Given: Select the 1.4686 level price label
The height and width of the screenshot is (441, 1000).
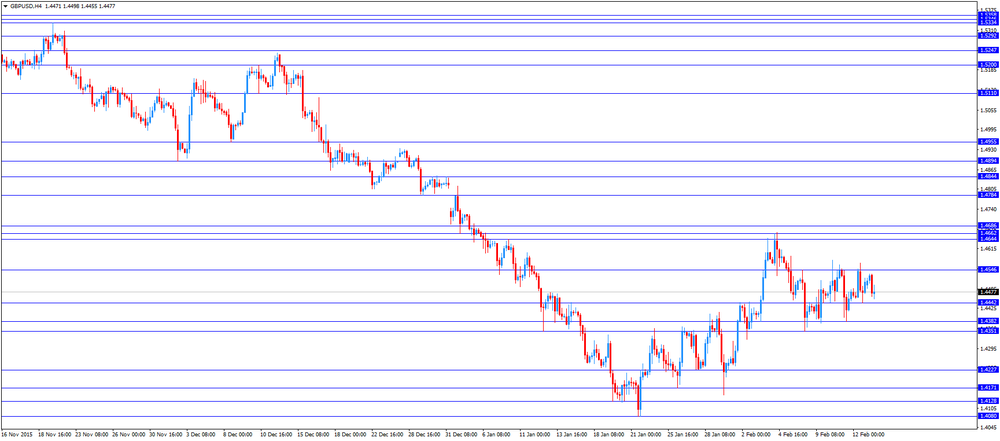Looking at the screenshot, I should coord(988,226).
